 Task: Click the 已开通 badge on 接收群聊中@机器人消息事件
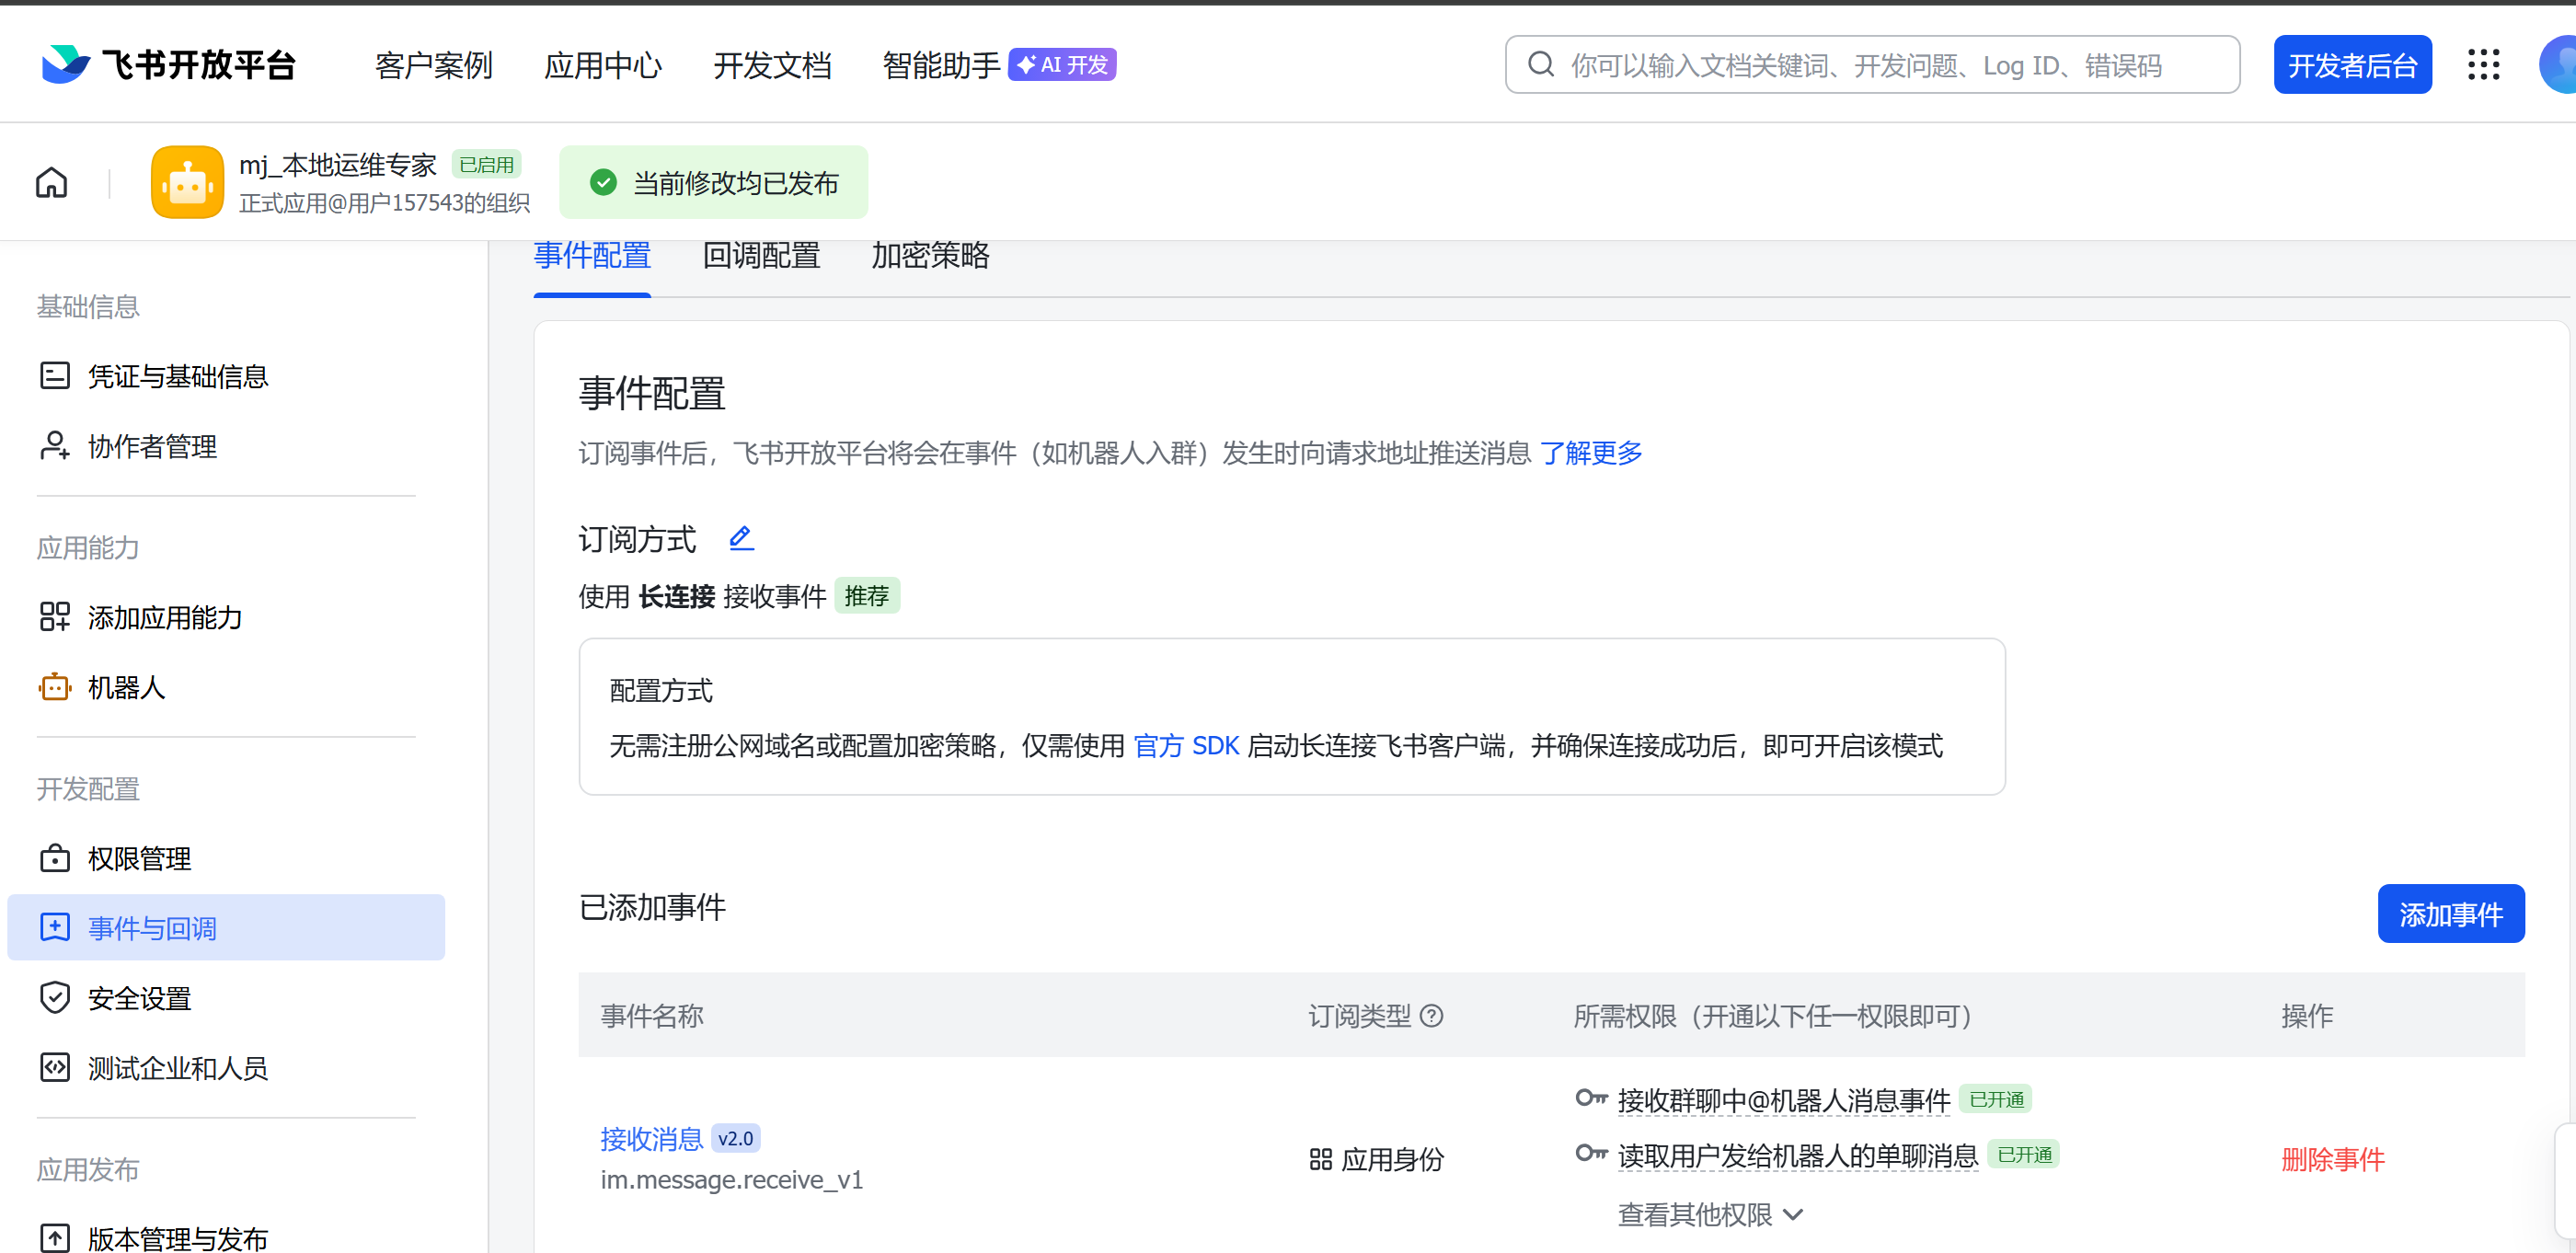click(1995, 1099)
